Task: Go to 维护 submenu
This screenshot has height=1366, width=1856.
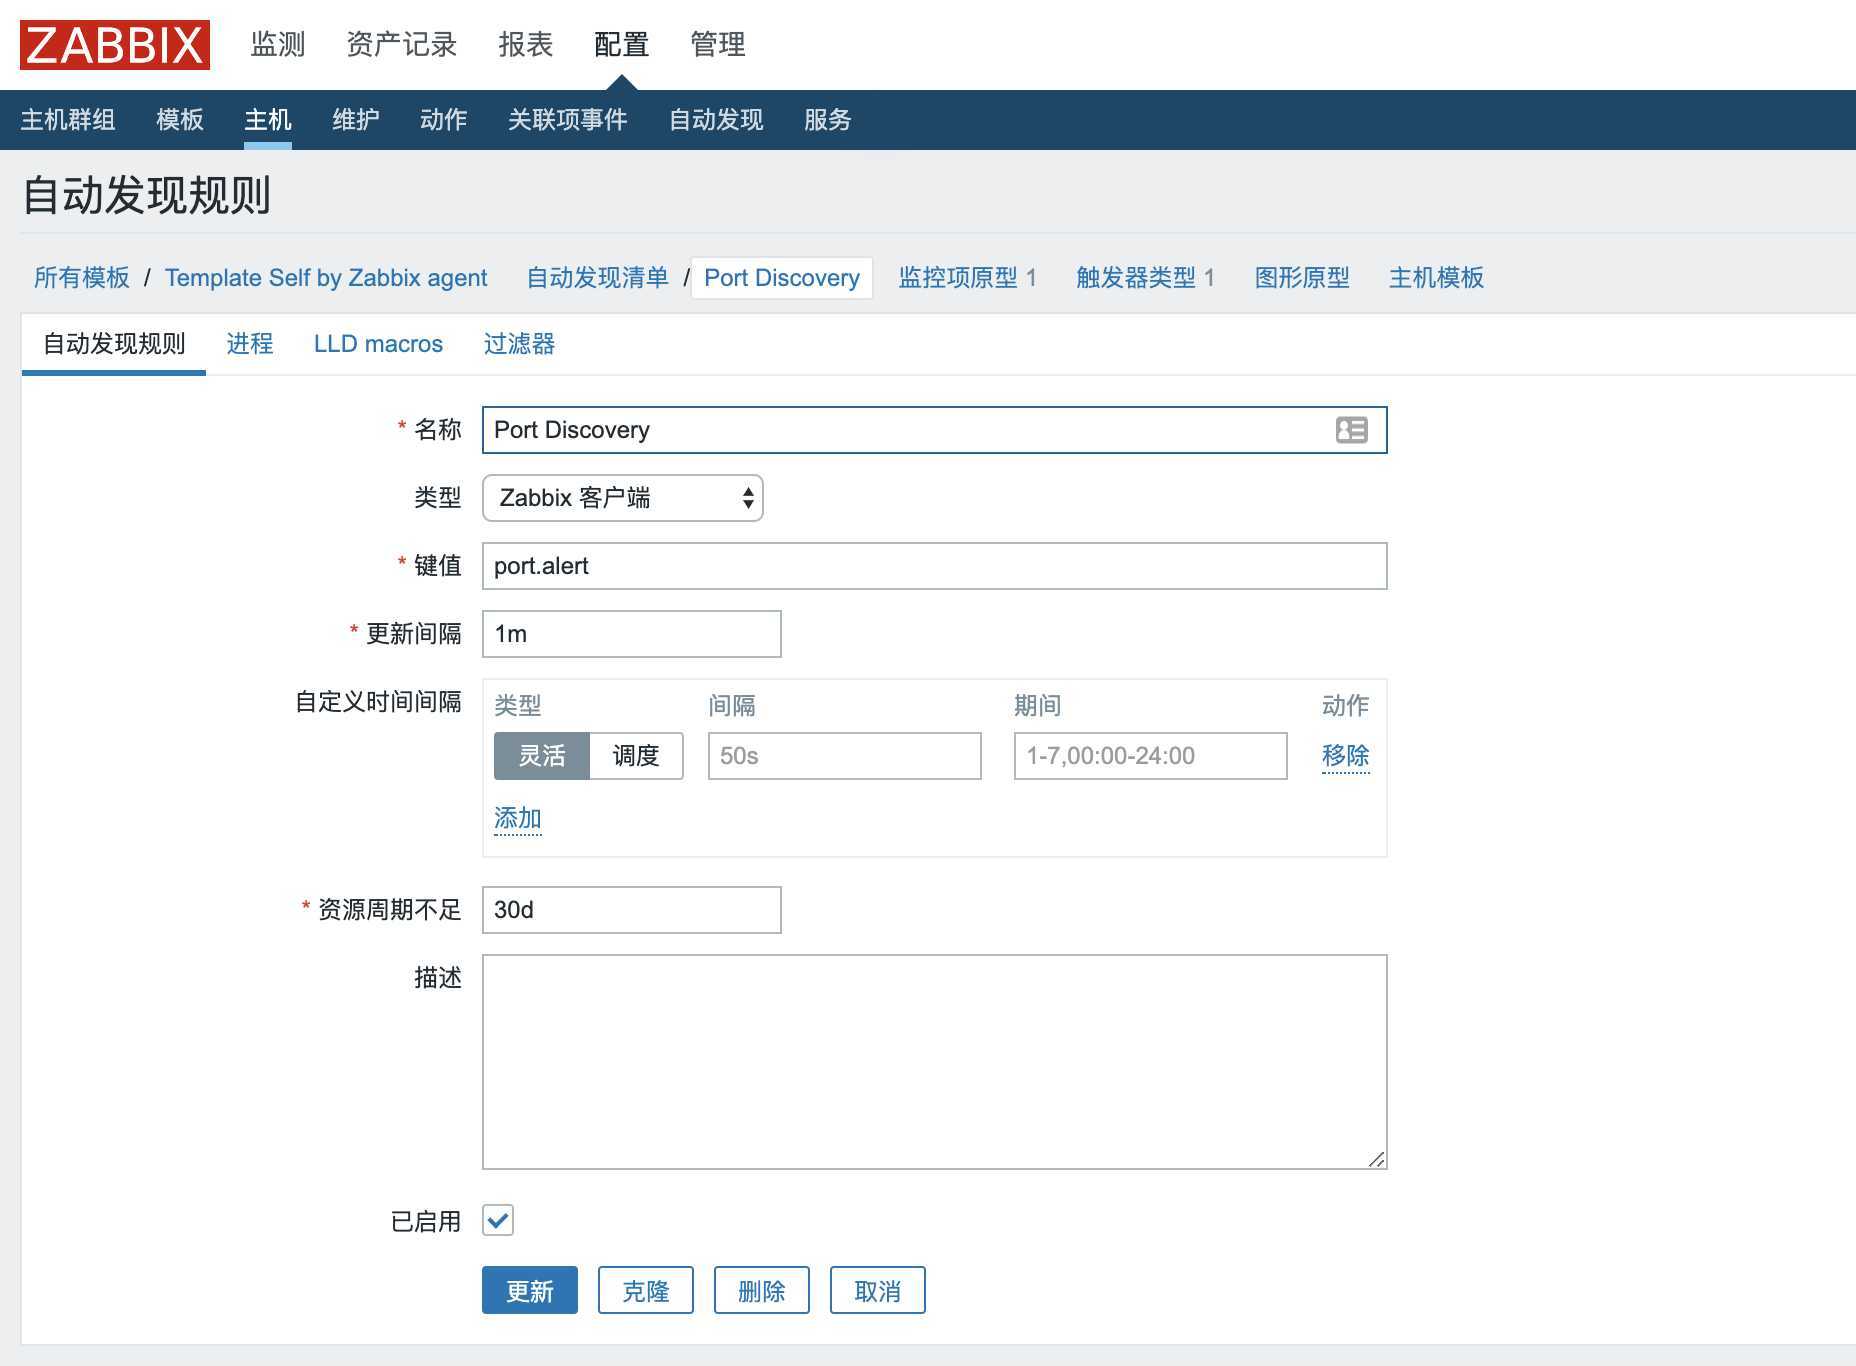Action: coord(356,120)
